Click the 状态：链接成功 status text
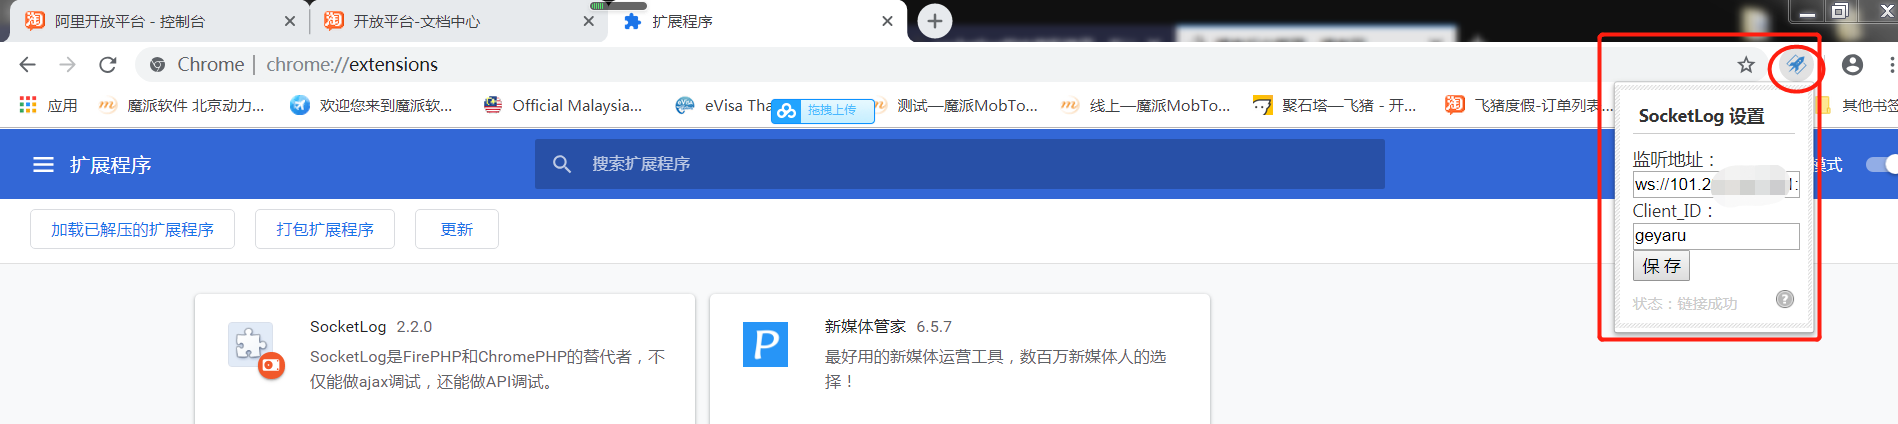 1685,303
